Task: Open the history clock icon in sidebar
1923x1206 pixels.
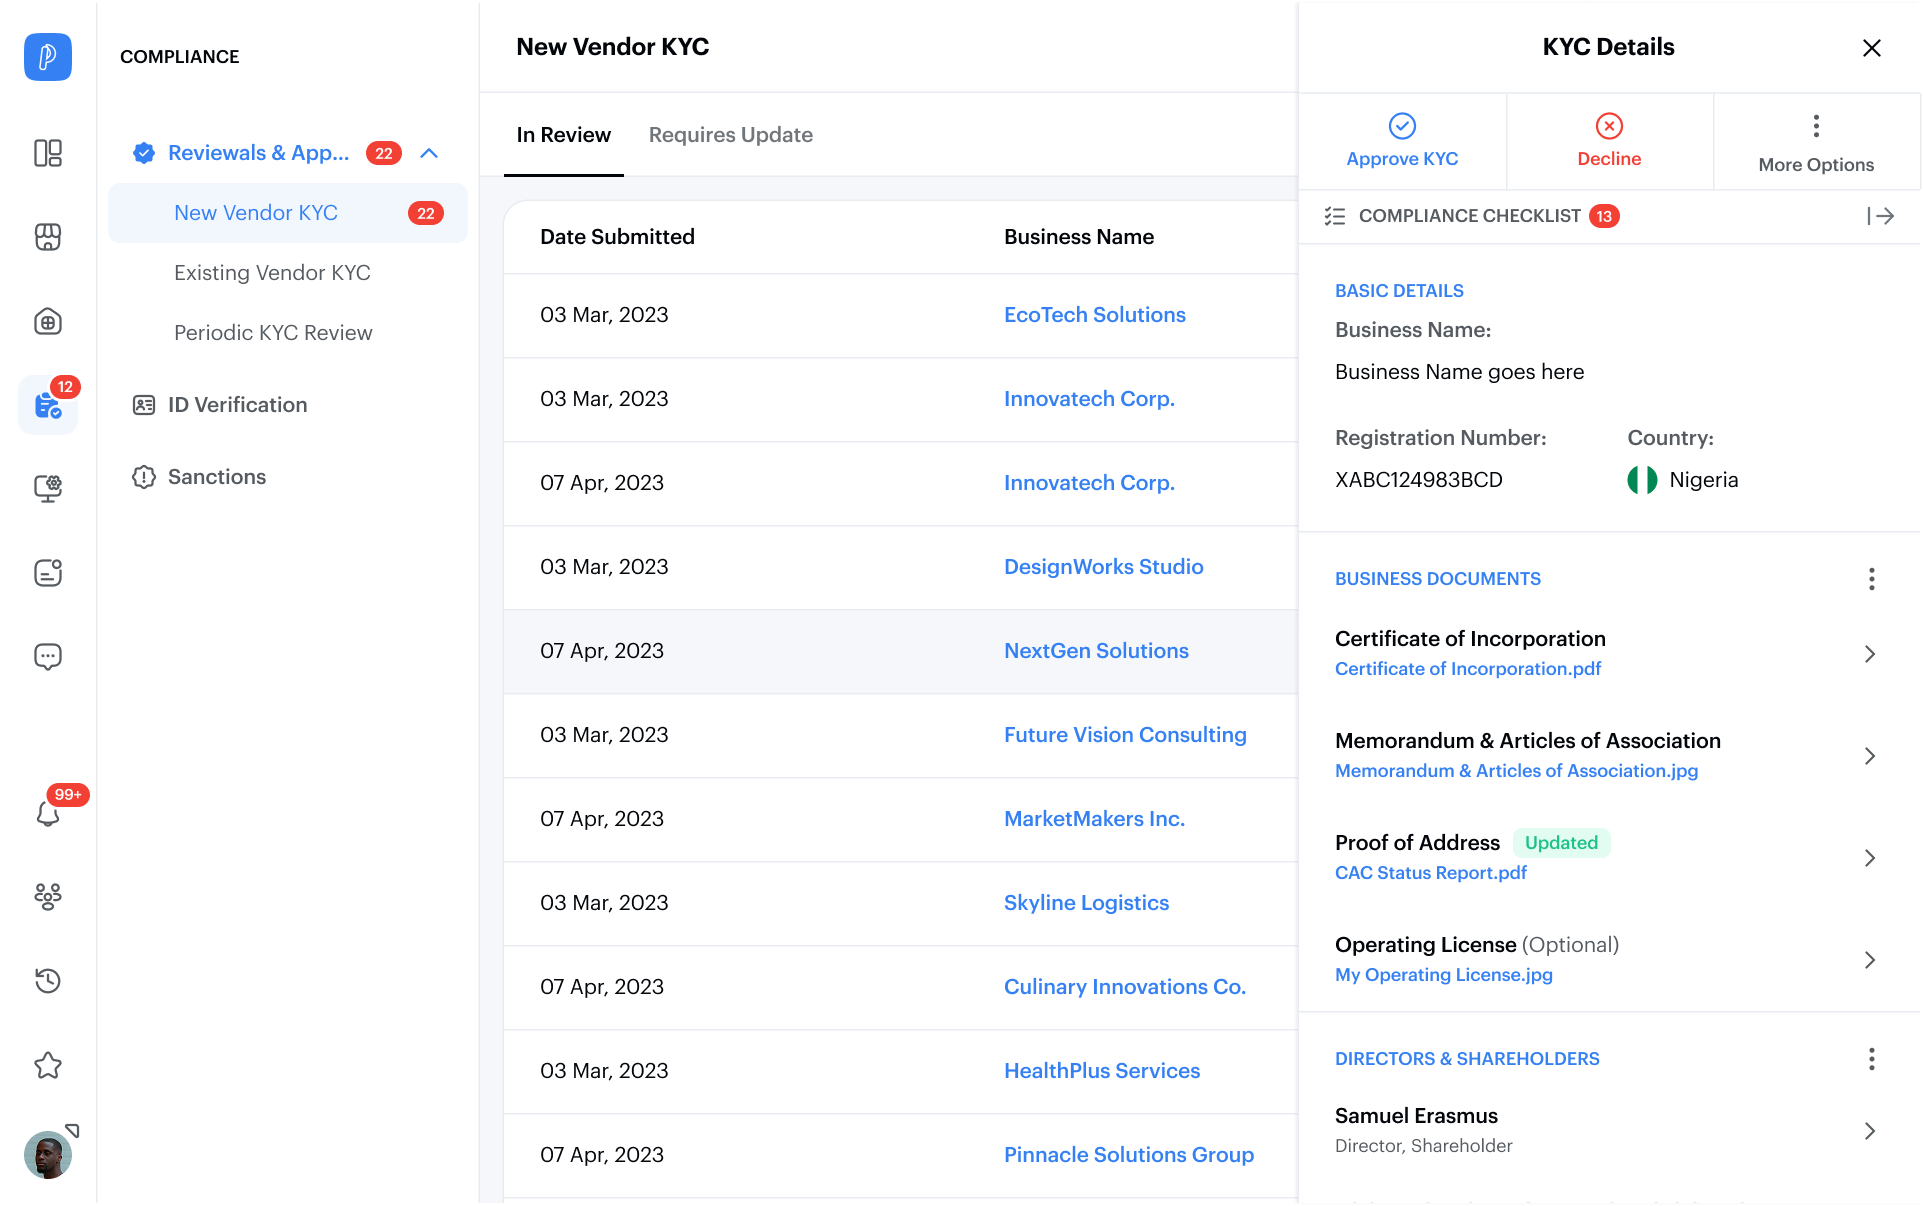Action: [x=47, y=980]
